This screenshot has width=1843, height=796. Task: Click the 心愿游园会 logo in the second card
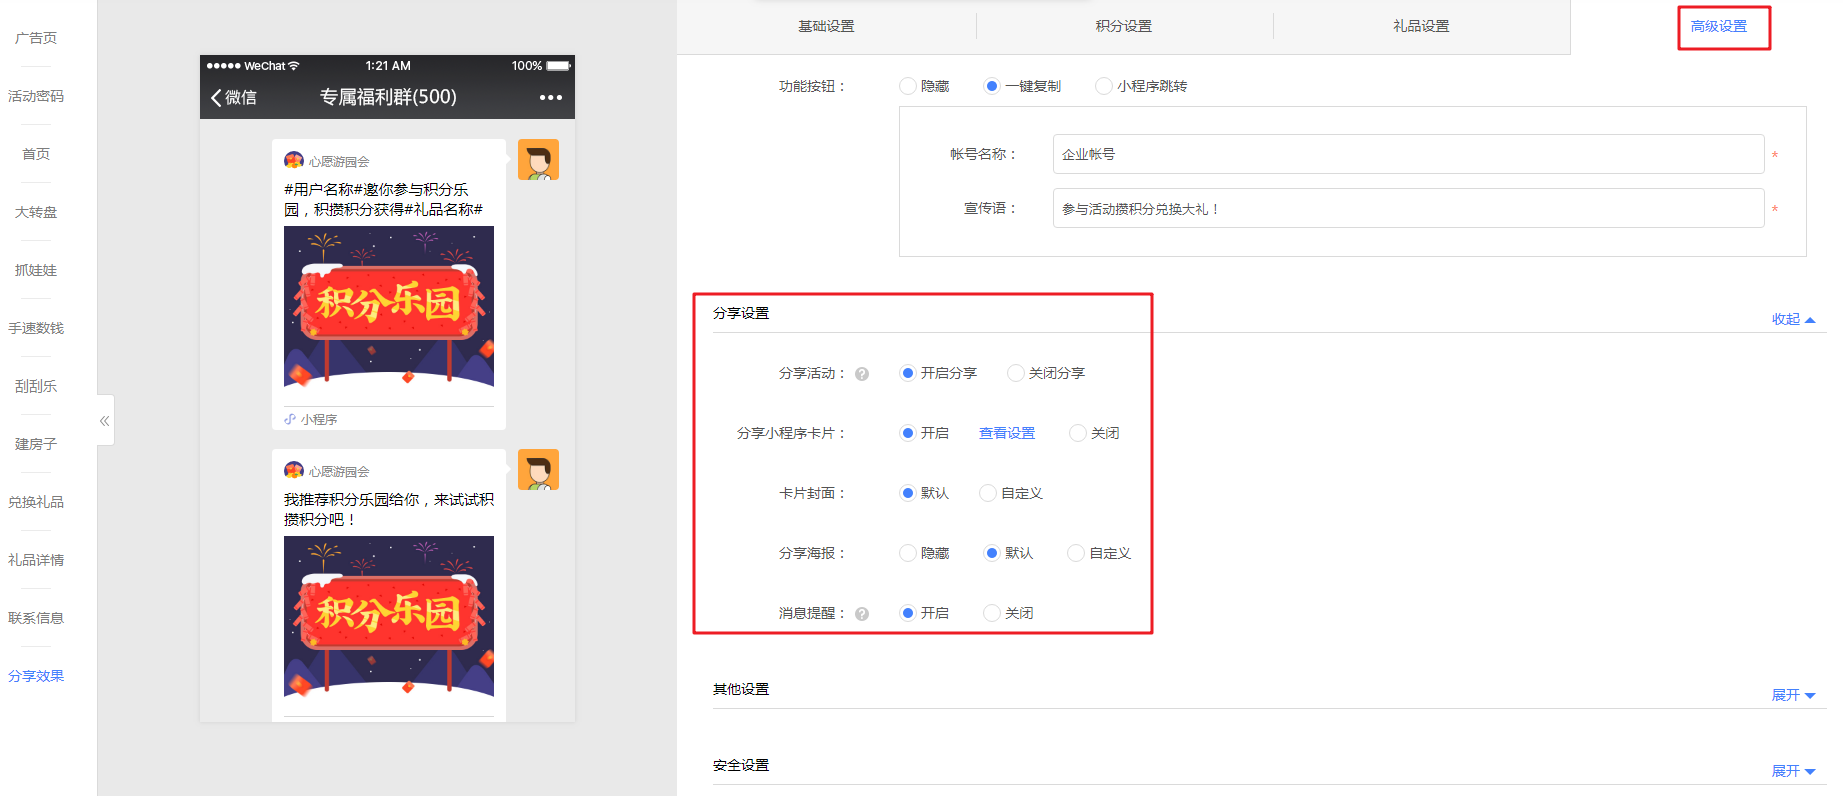click(294, 470)
